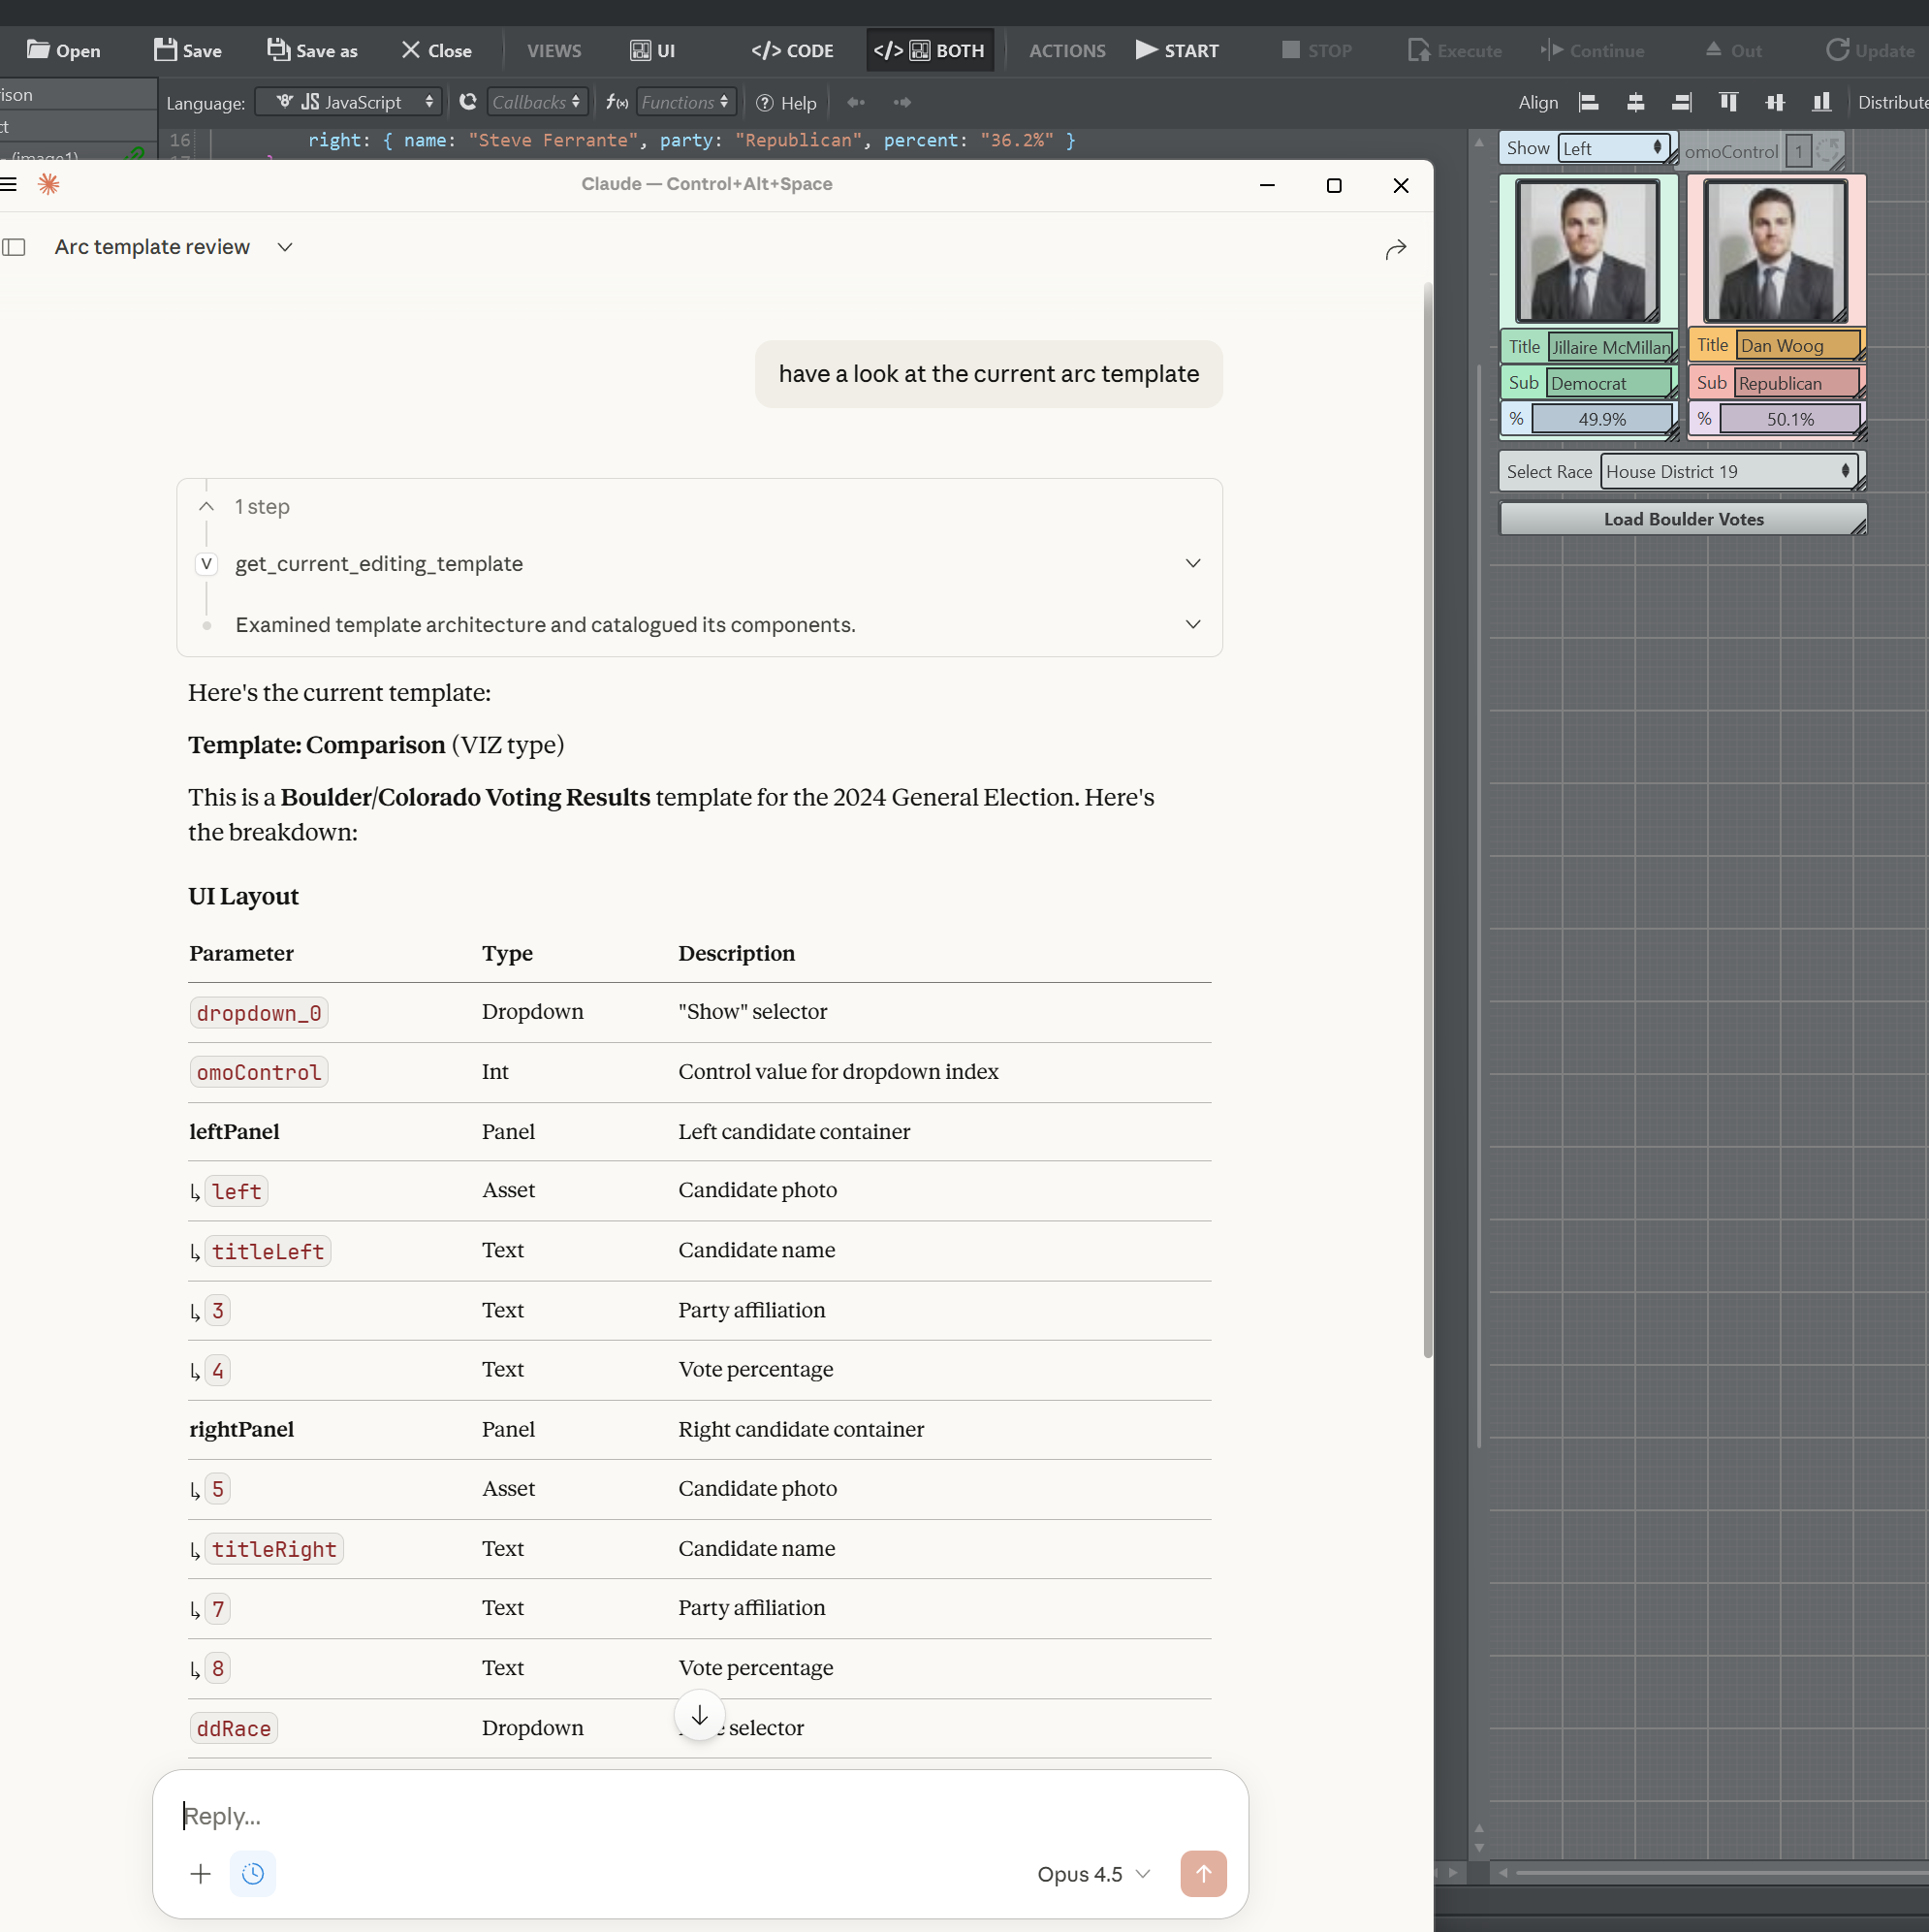Click the Load Boulder Votes button
Viewport: 1929px width, 1932px height.
click(1682, 519)
